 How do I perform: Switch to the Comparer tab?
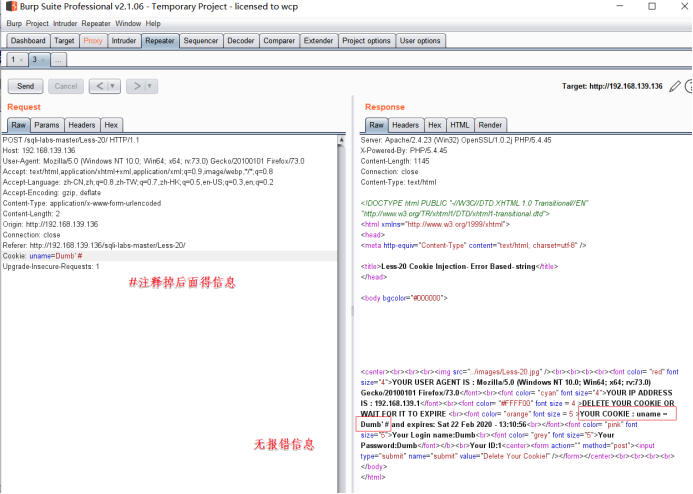[279, 41]
